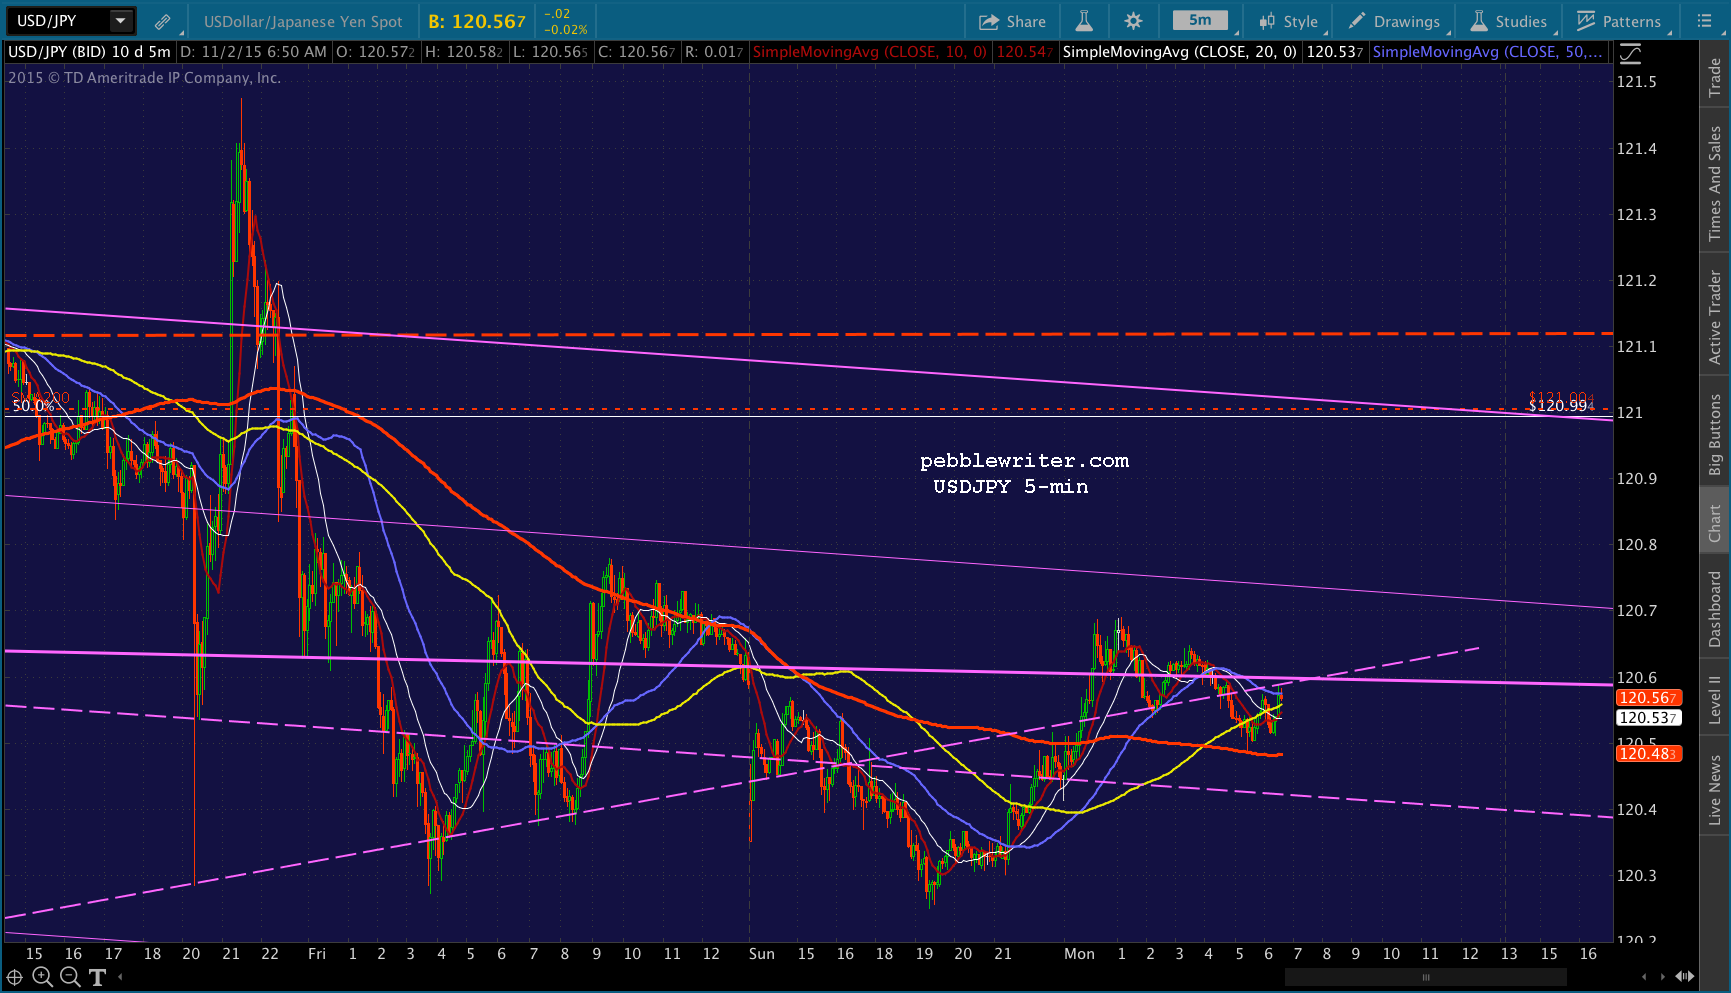Open the Big Buttons side tab

(1715, 434)
